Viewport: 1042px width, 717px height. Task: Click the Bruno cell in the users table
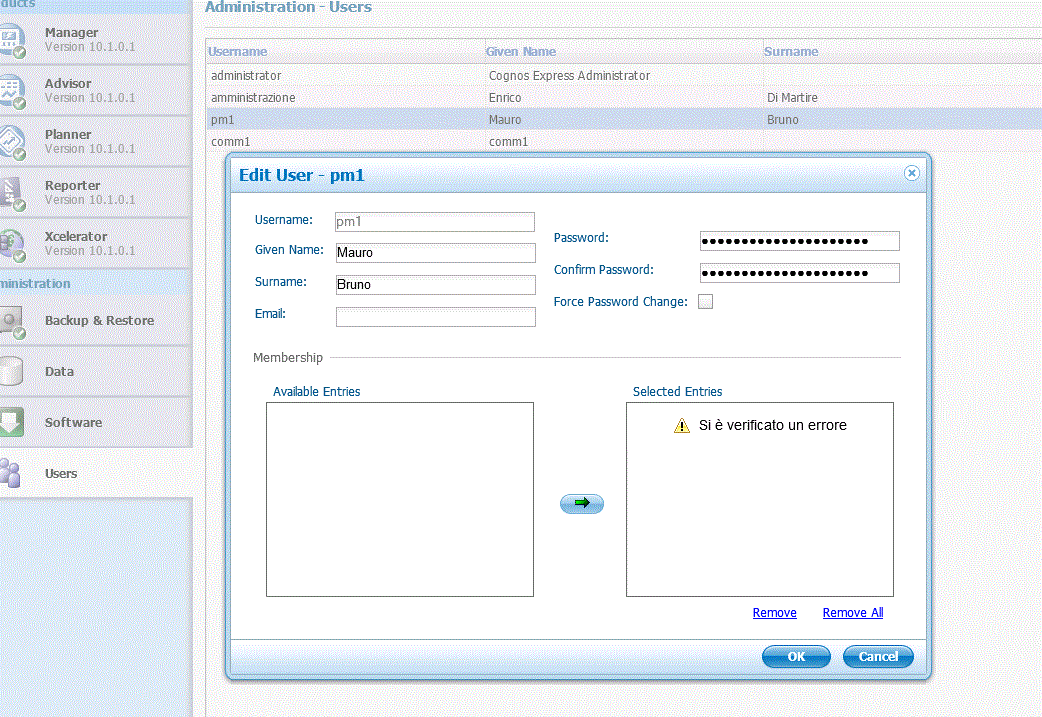point(783,120)
